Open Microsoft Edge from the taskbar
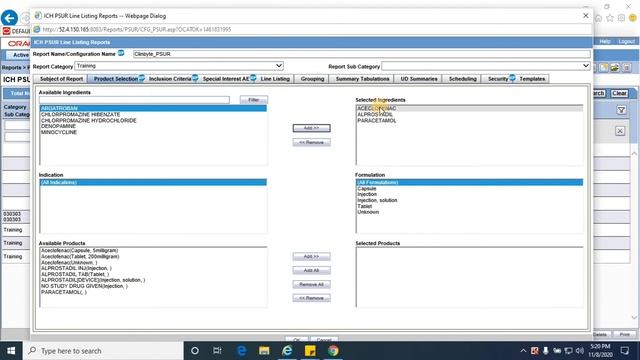Image resolution: width=640 pixels, height=360 pixels. [241, 351]
